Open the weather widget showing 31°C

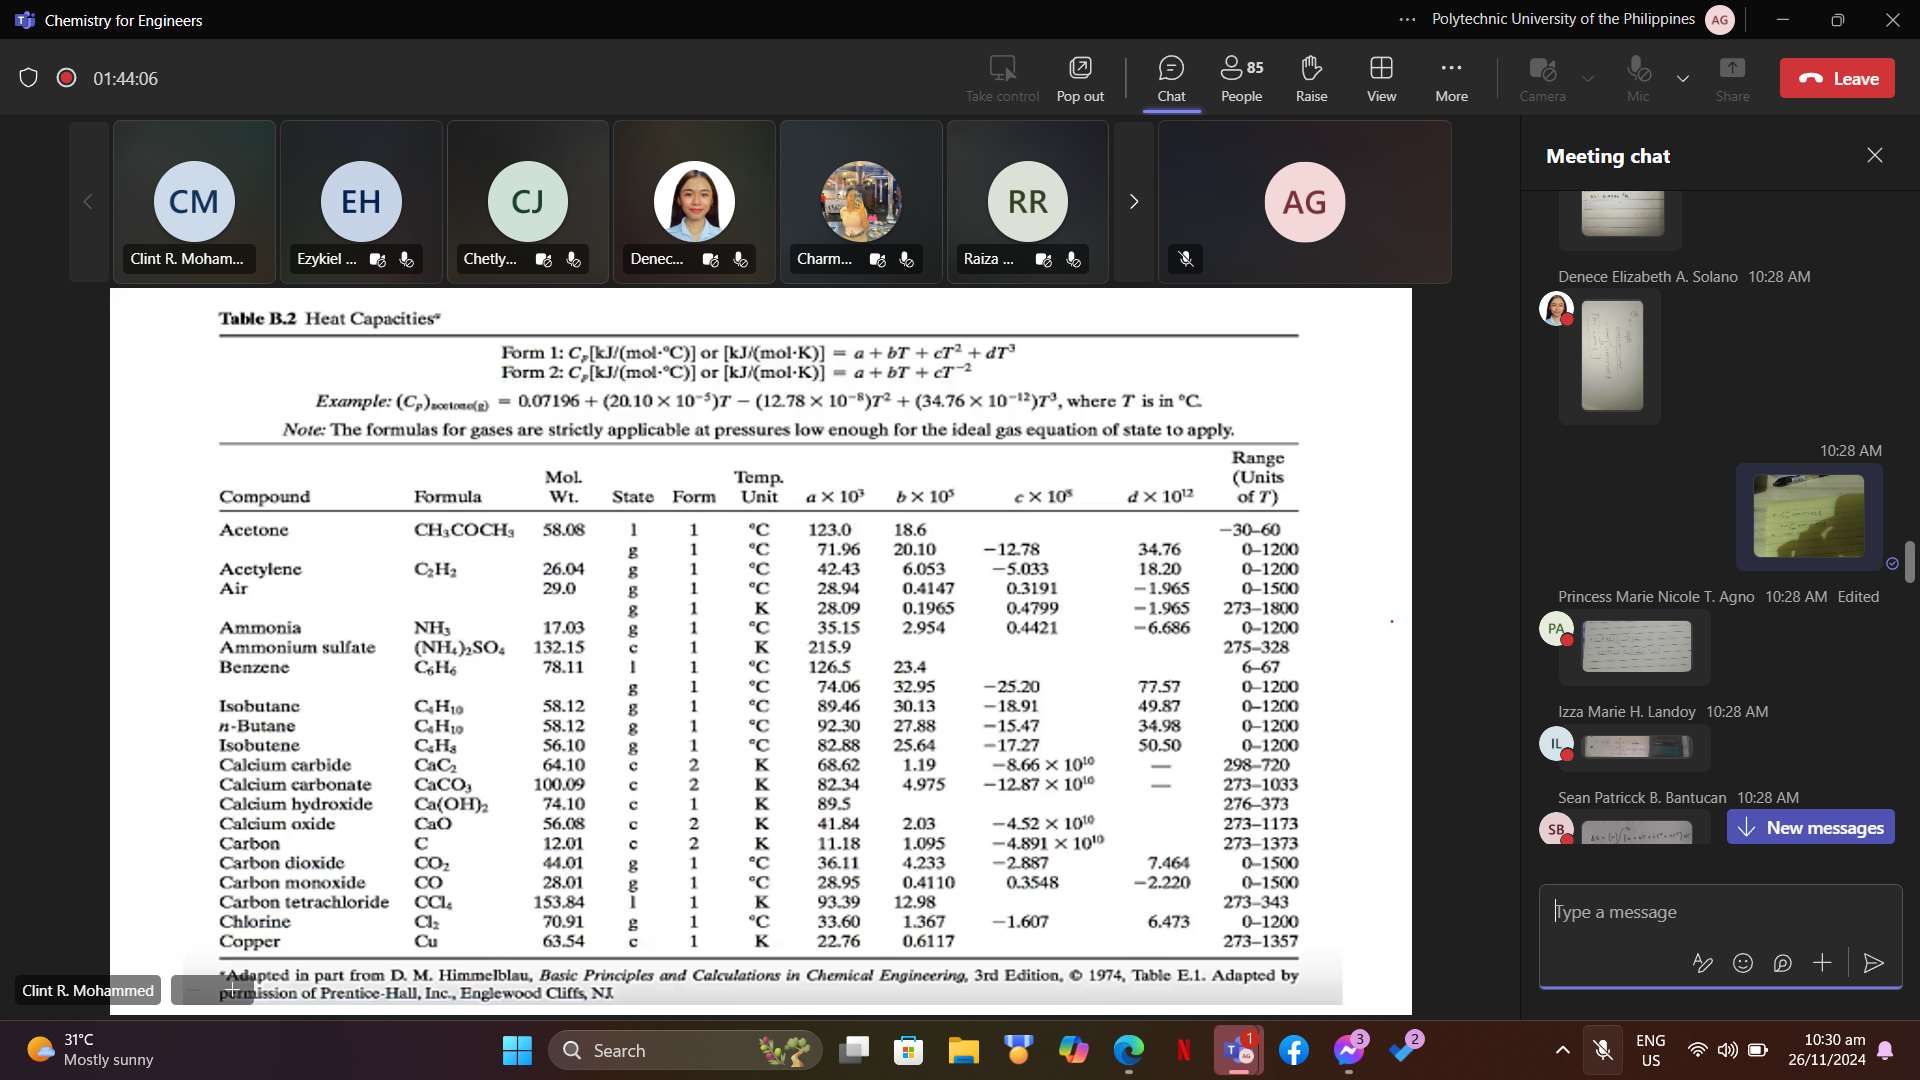click(91, 1050)
